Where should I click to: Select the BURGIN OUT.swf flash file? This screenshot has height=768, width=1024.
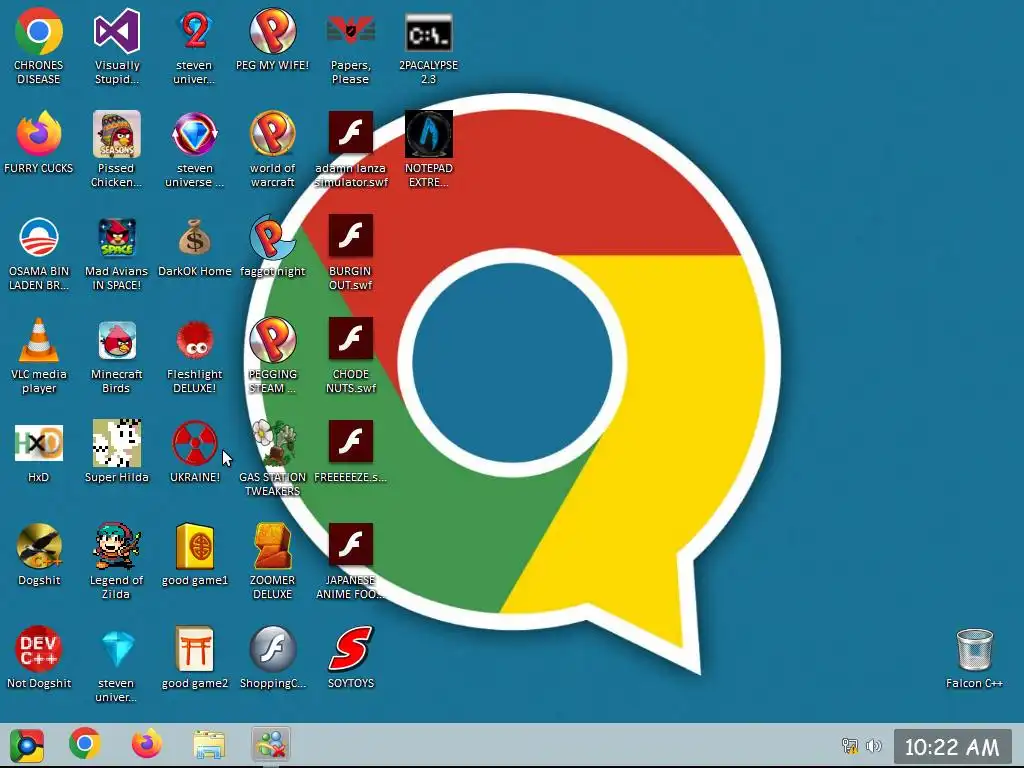click(x=351, y=236)
